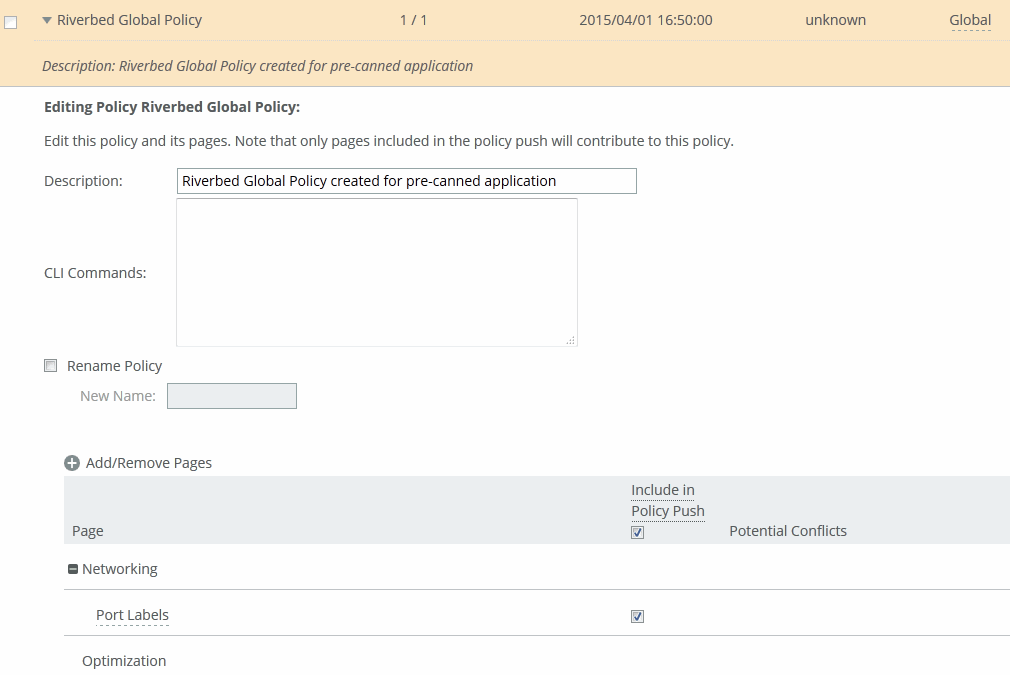
Task: Select the Riverbed Global Policy row checkbox
Action: click(11, 22)
